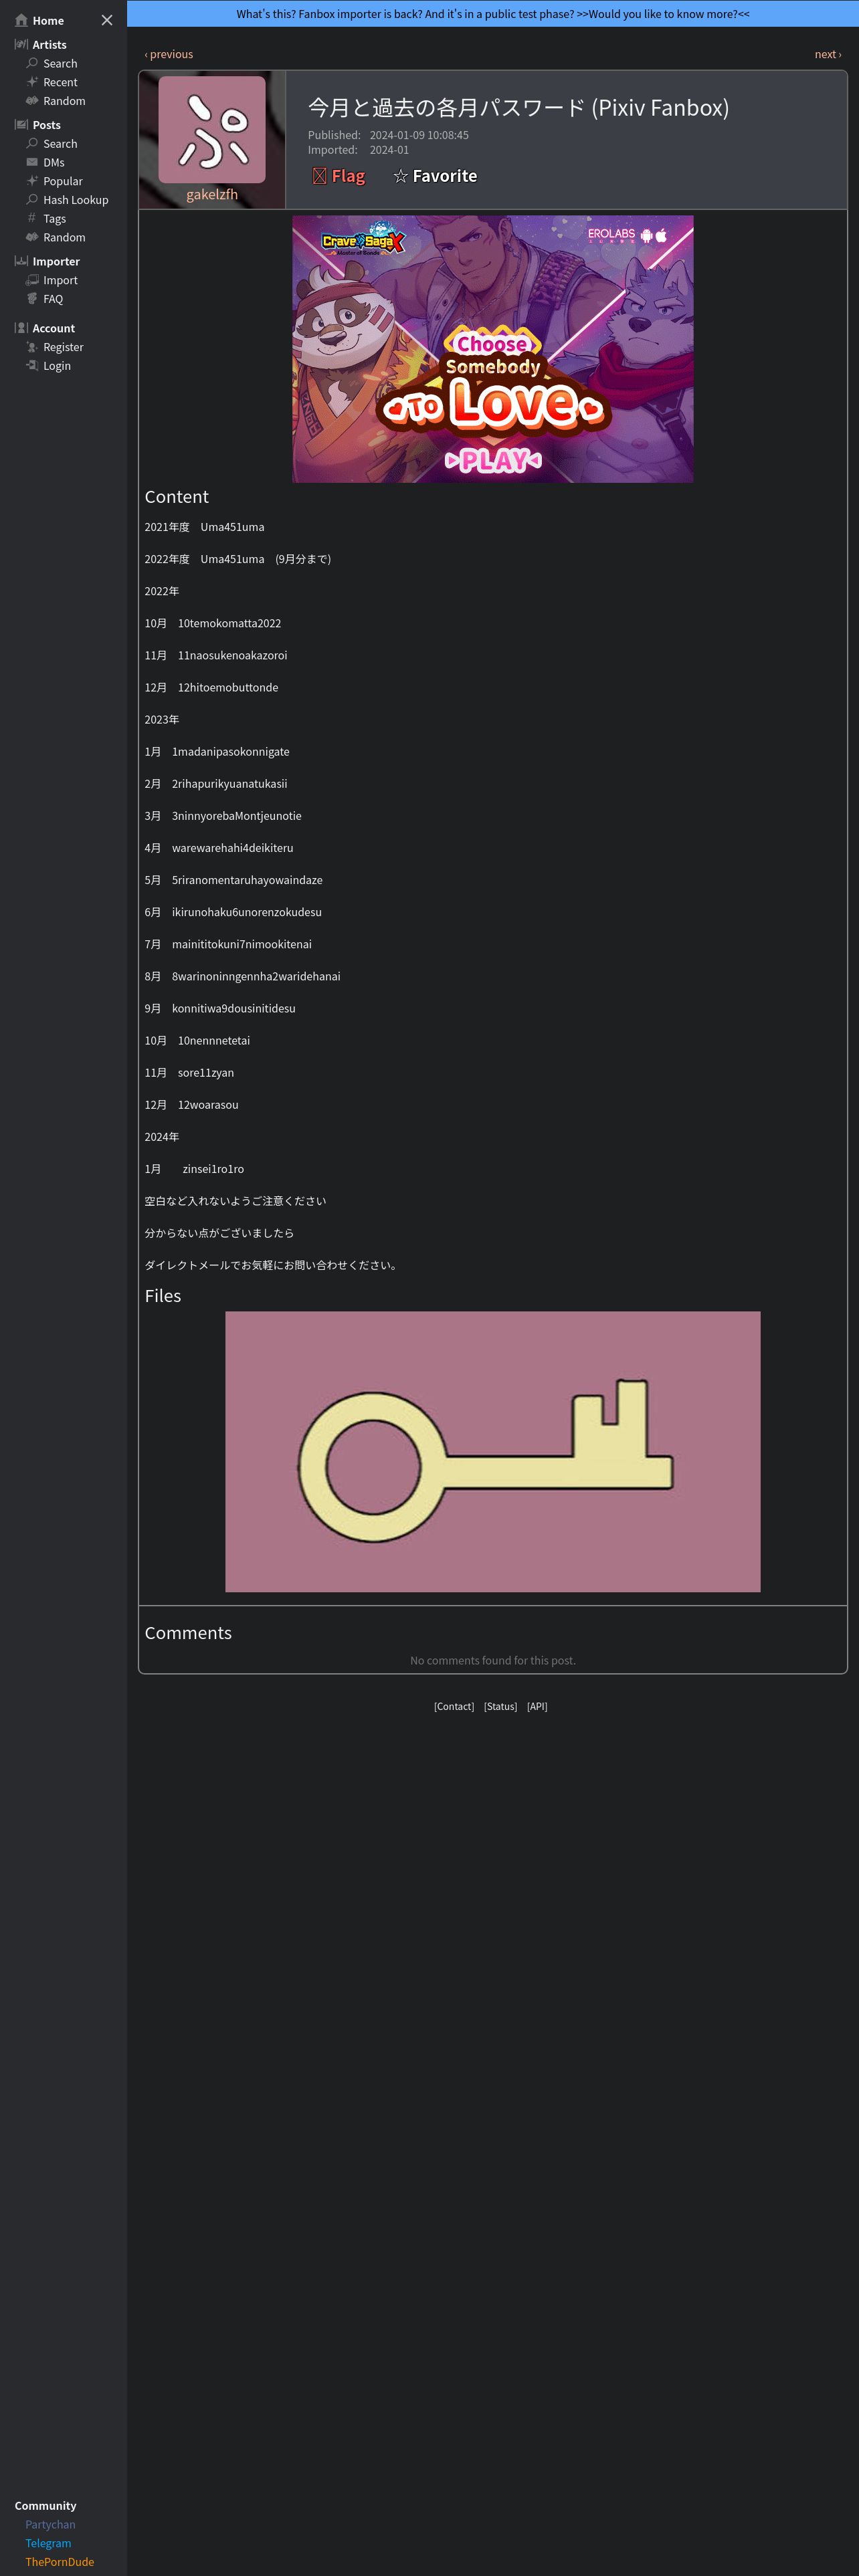The width and height of the screenshot is (859, 2576).
Task: Open the Login page
Action: (x=57, y=366)
